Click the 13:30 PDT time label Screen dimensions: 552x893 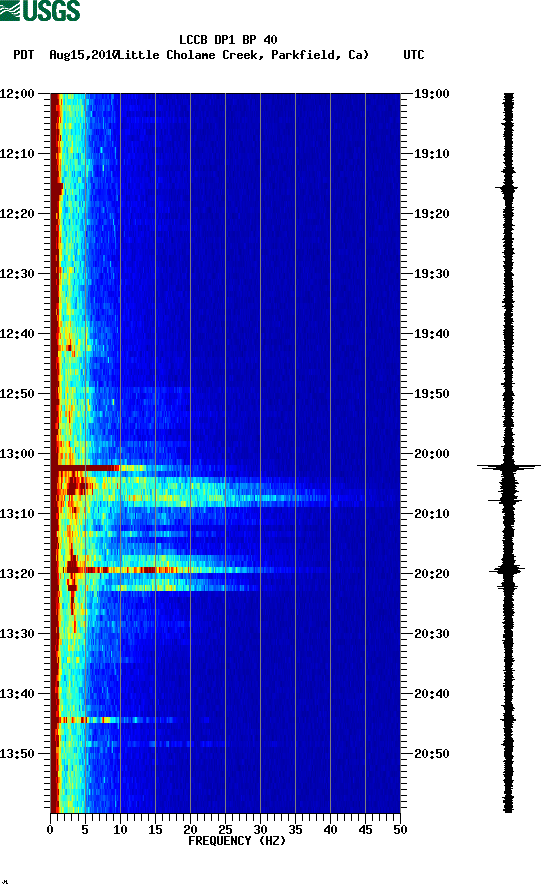tap(18, 633)
